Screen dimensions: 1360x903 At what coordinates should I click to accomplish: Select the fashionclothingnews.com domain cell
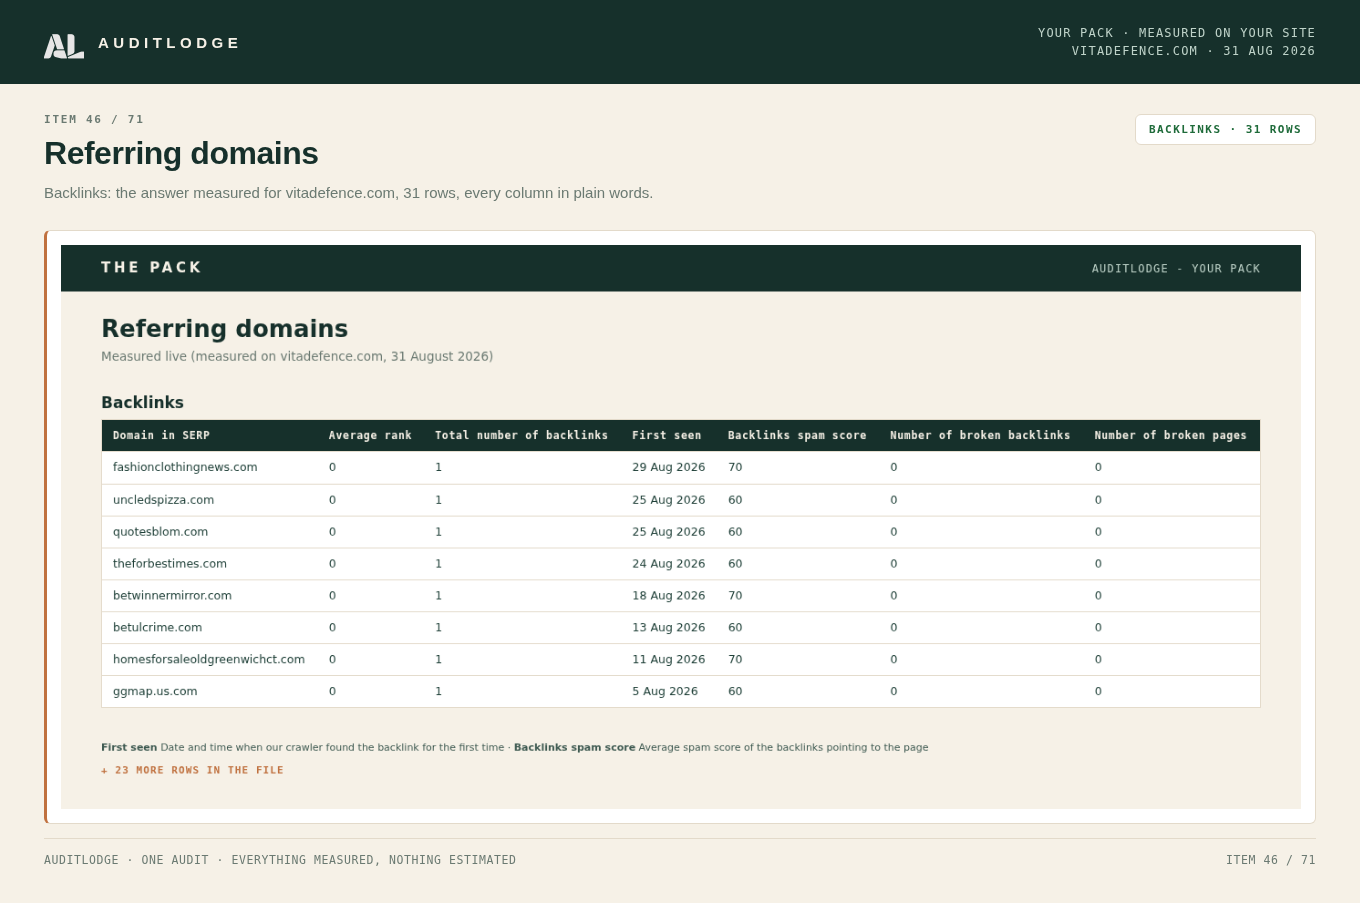click(x=185, y=467)
